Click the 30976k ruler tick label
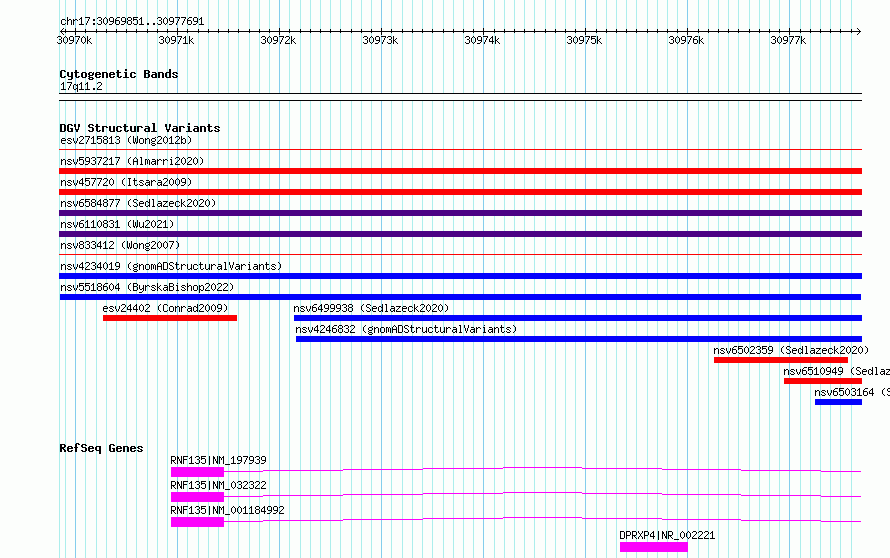890x558 pixels. (x=686, y=40)
